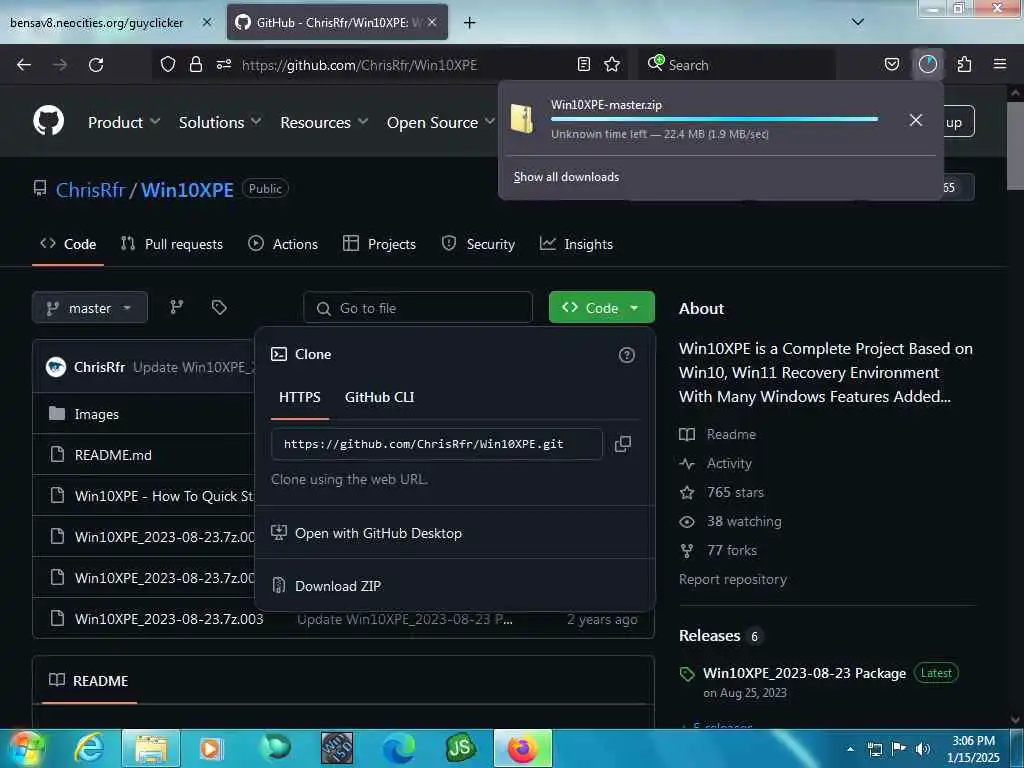Open the Actions tab
The width and height of the screenshot is (1024, 768).
tap(283, 244)
